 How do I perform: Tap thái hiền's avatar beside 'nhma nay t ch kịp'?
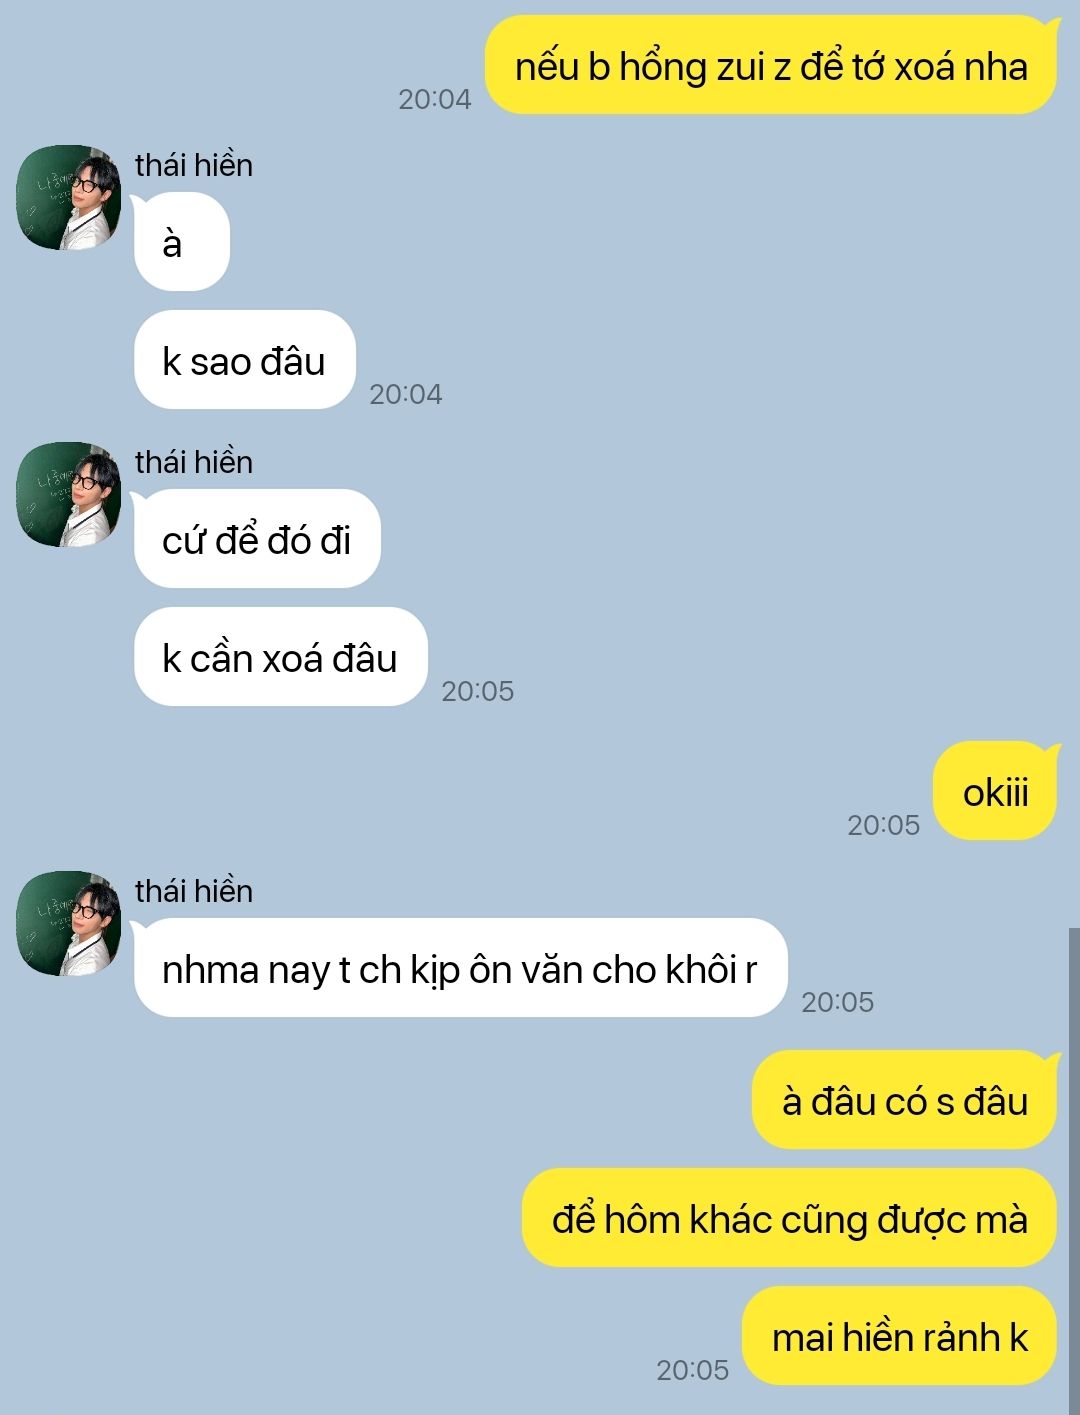pos(69,924)
